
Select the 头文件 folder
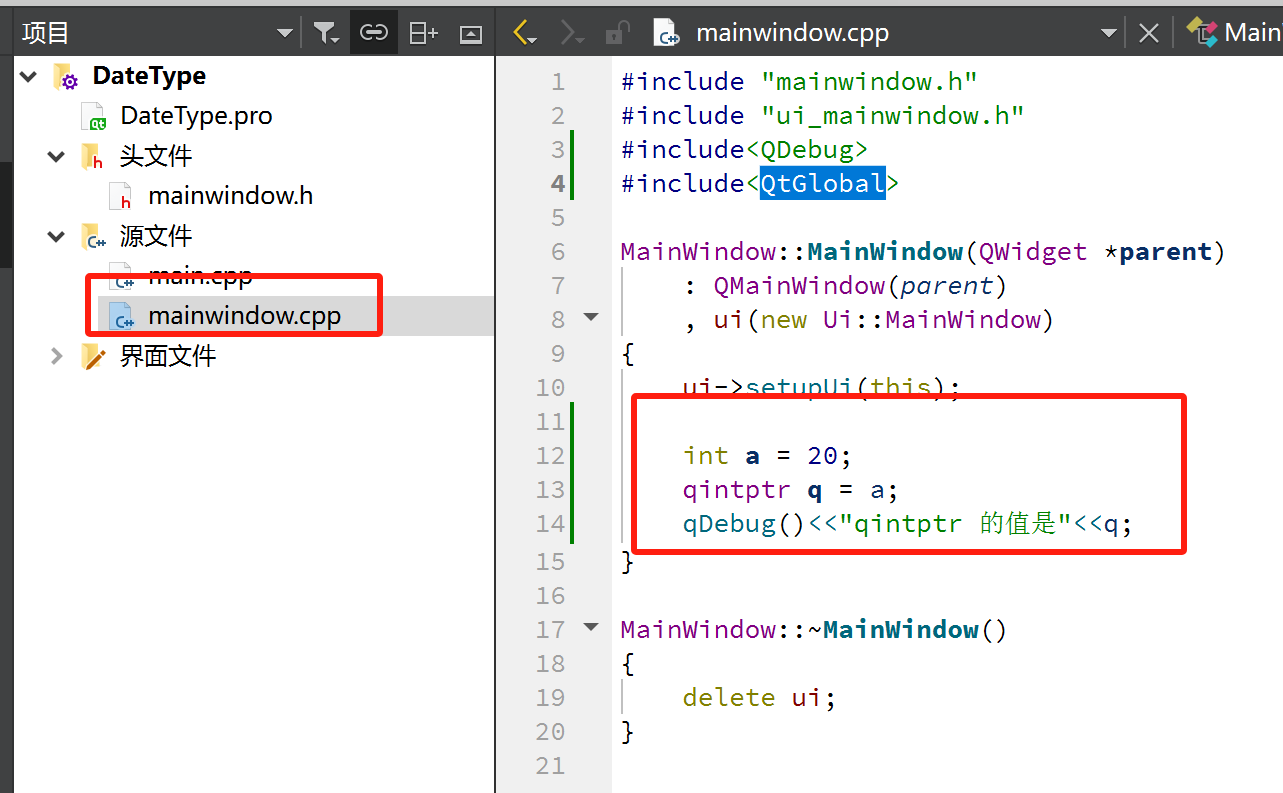point(156,156)
